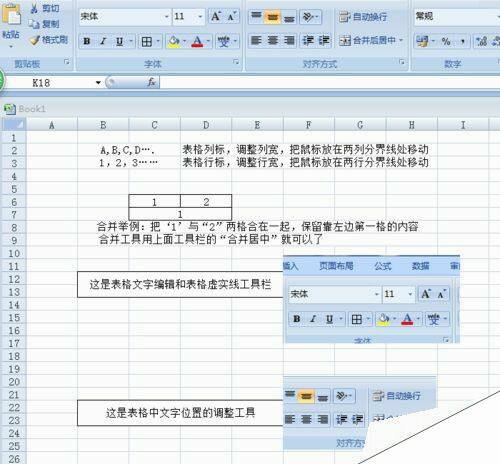Viewport: 500px width, 464px height.
Task: Select row 18 by its header
Action: (14, 356)
